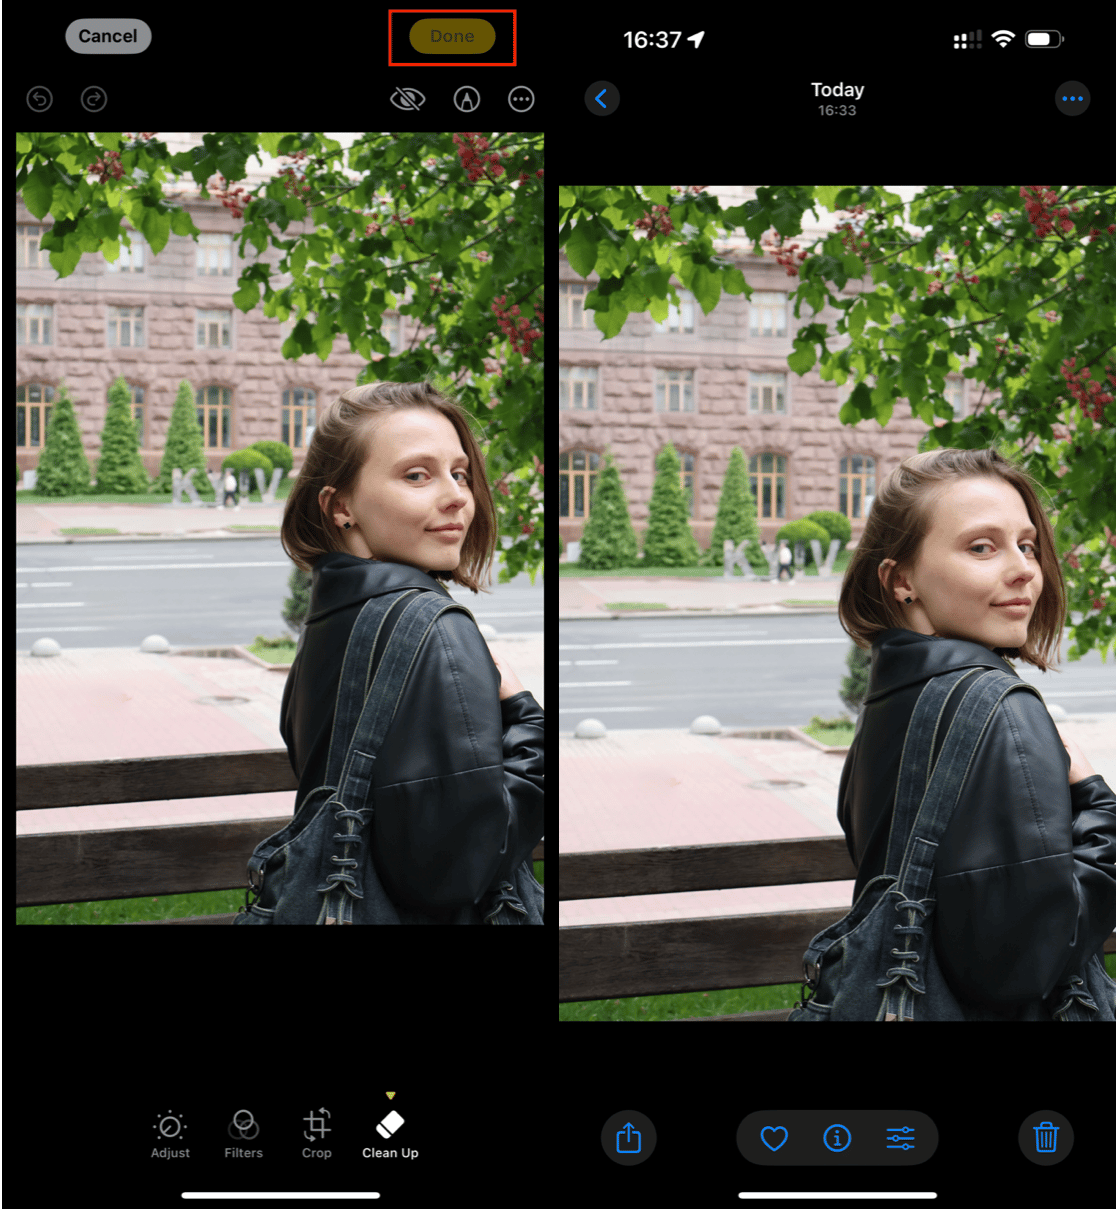Tap the battery status icon
1118x1210 pixels.
1044,39
